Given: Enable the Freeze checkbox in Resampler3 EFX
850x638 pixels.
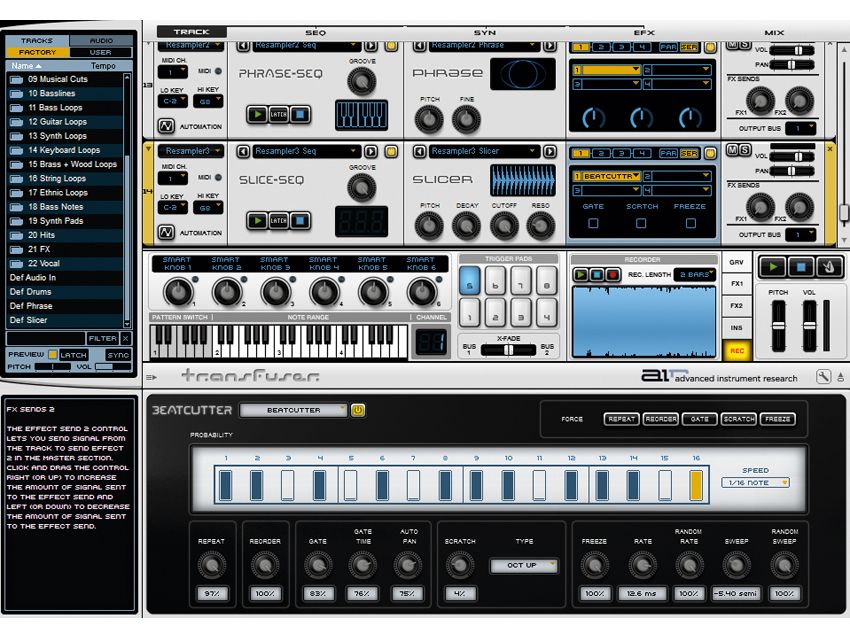Looking at the screenshot, I should tap(690, 223).
